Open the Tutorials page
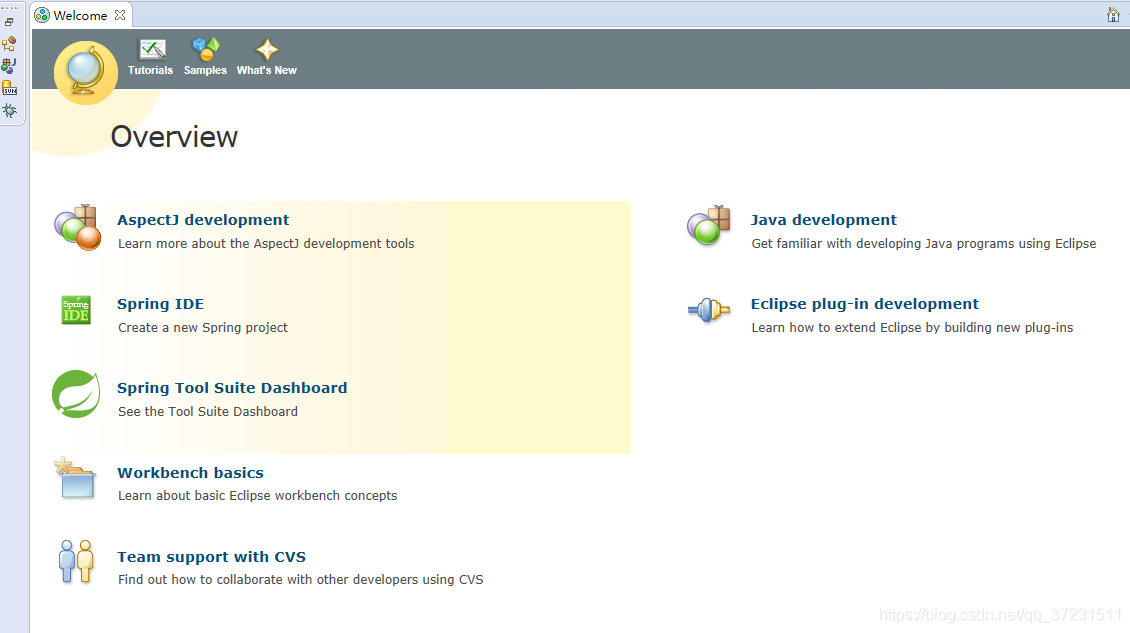 pos(151,58)
